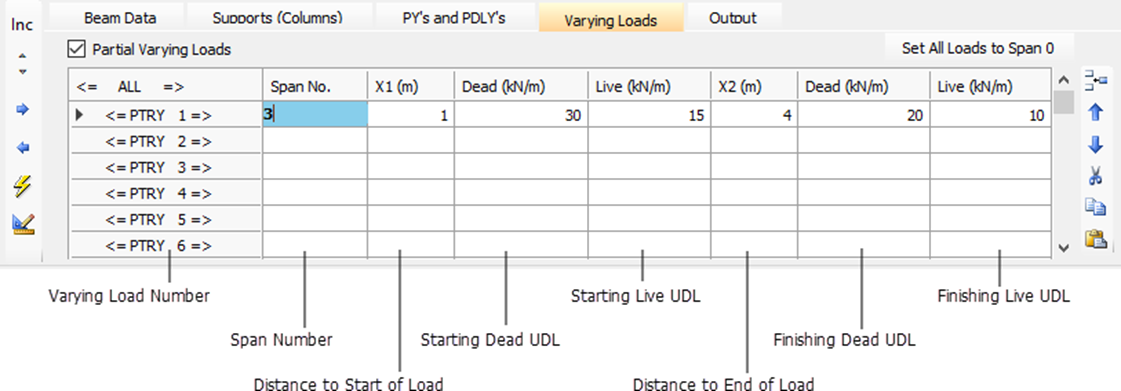
Task: Click the X1 (m) column header
Action: [x=410, y=87]
